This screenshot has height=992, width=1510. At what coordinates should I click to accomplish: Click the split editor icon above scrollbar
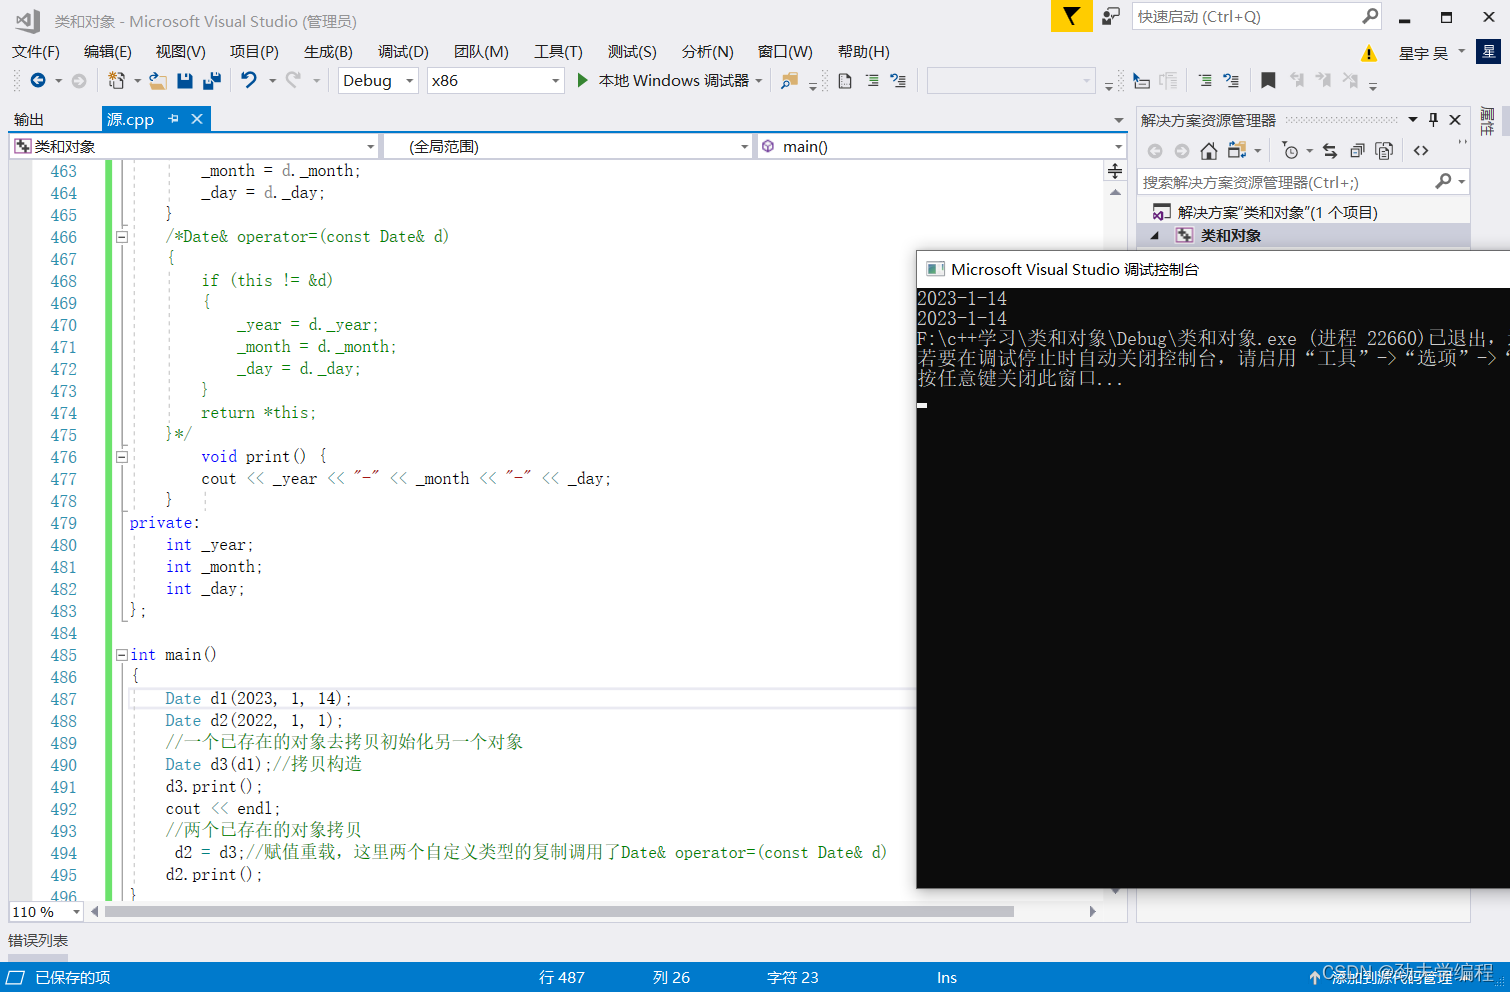1115,171
